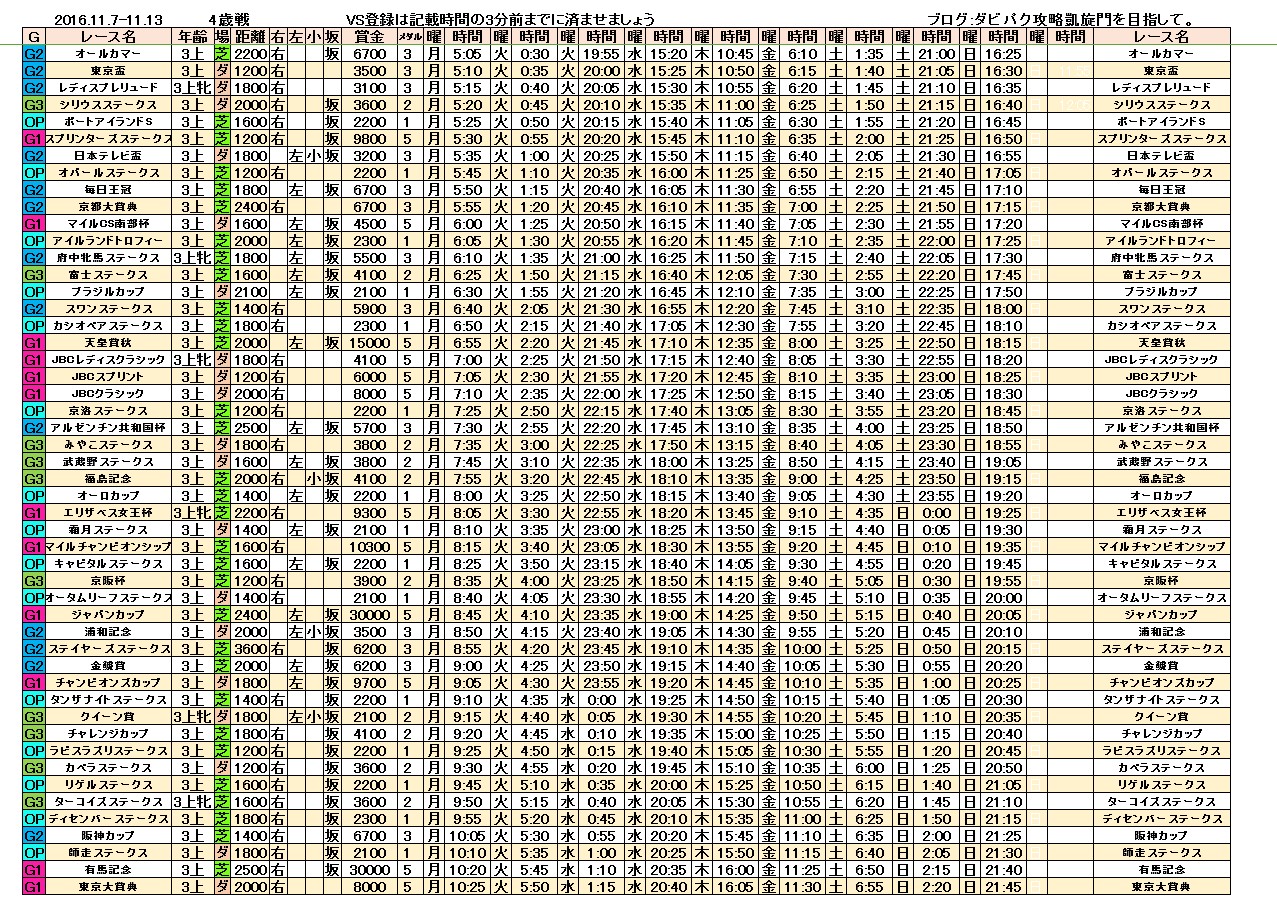Click the 1400 distance cell in 阪神カップ row
Image resolution: width=1277 pixels, height=909 pixels.
tap(250, 835)
